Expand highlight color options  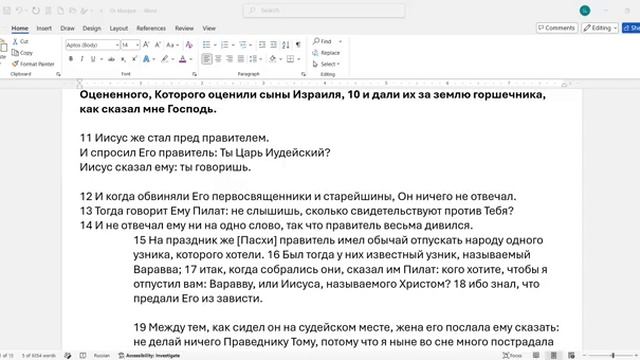[x=172, y=59]
